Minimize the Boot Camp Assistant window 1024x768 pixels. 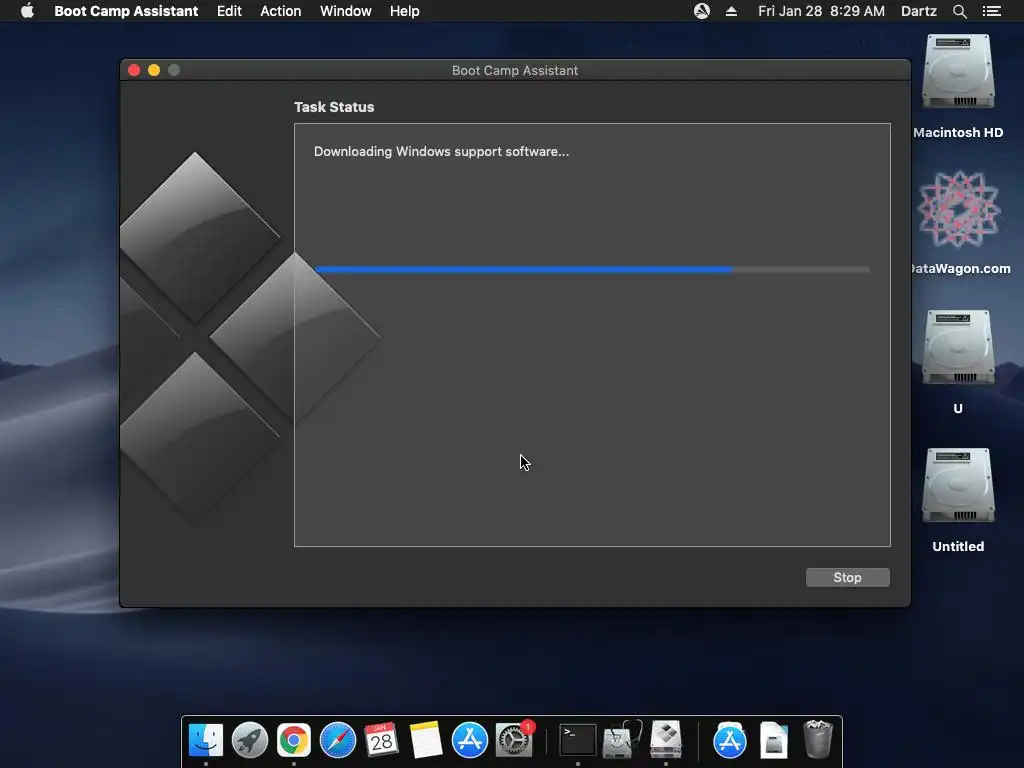pyautogui.click(x=154, y=70)
